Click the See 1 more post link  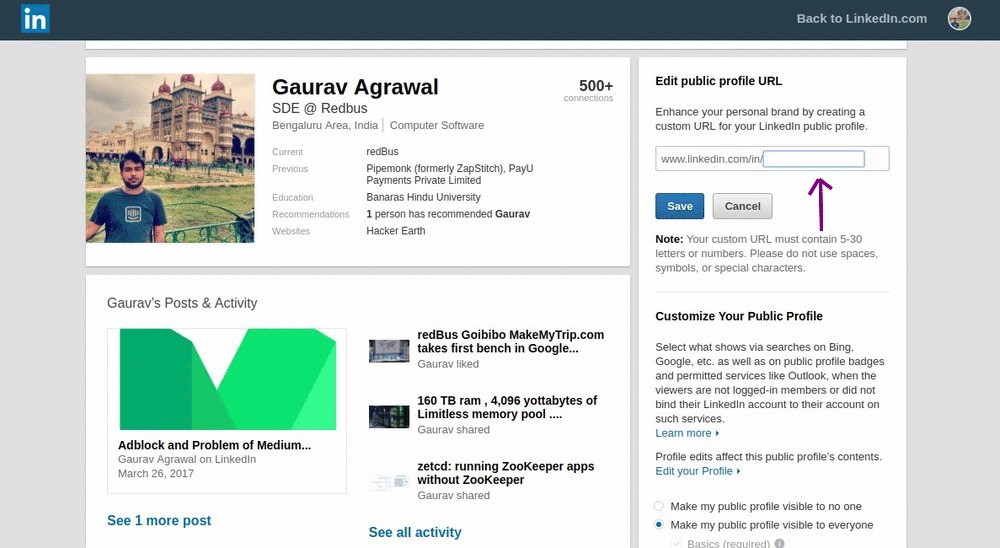point(159,521)
